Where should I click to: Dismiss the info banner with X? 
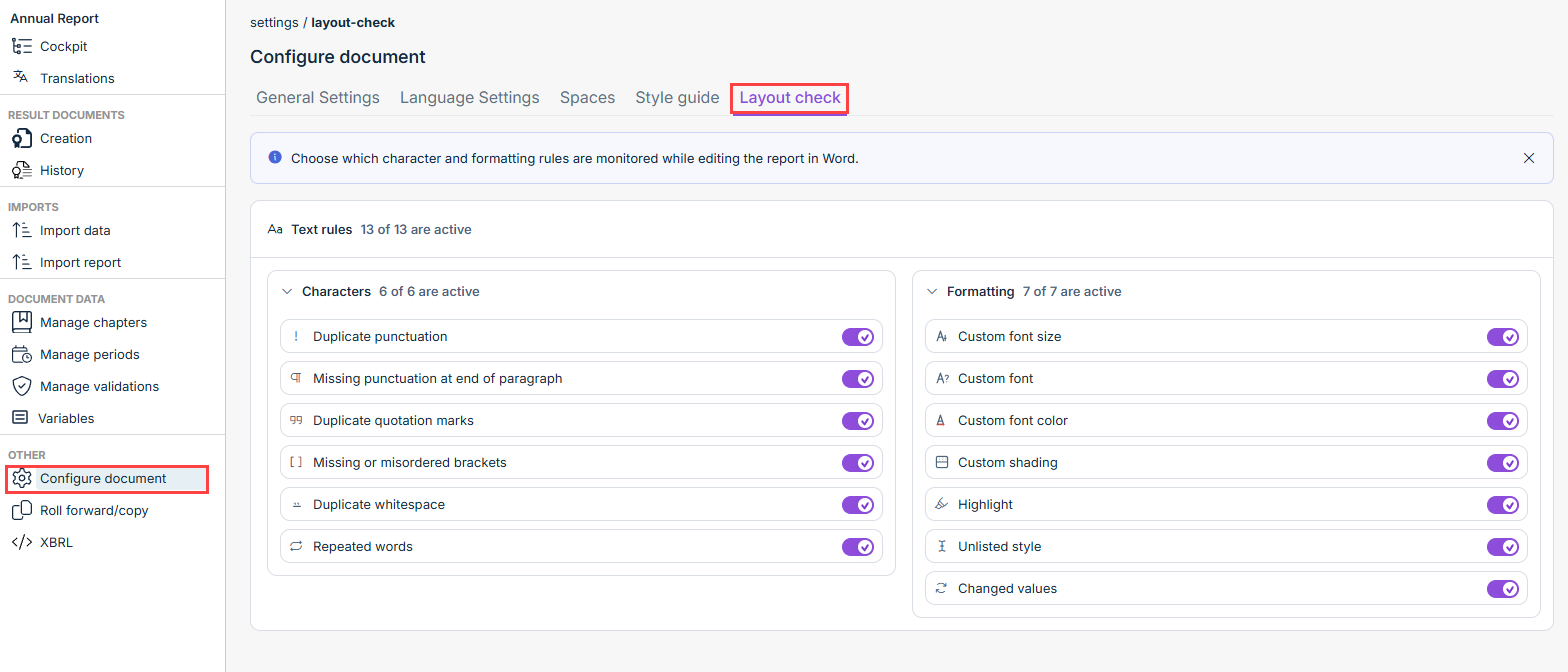[x=1529, y=158]
